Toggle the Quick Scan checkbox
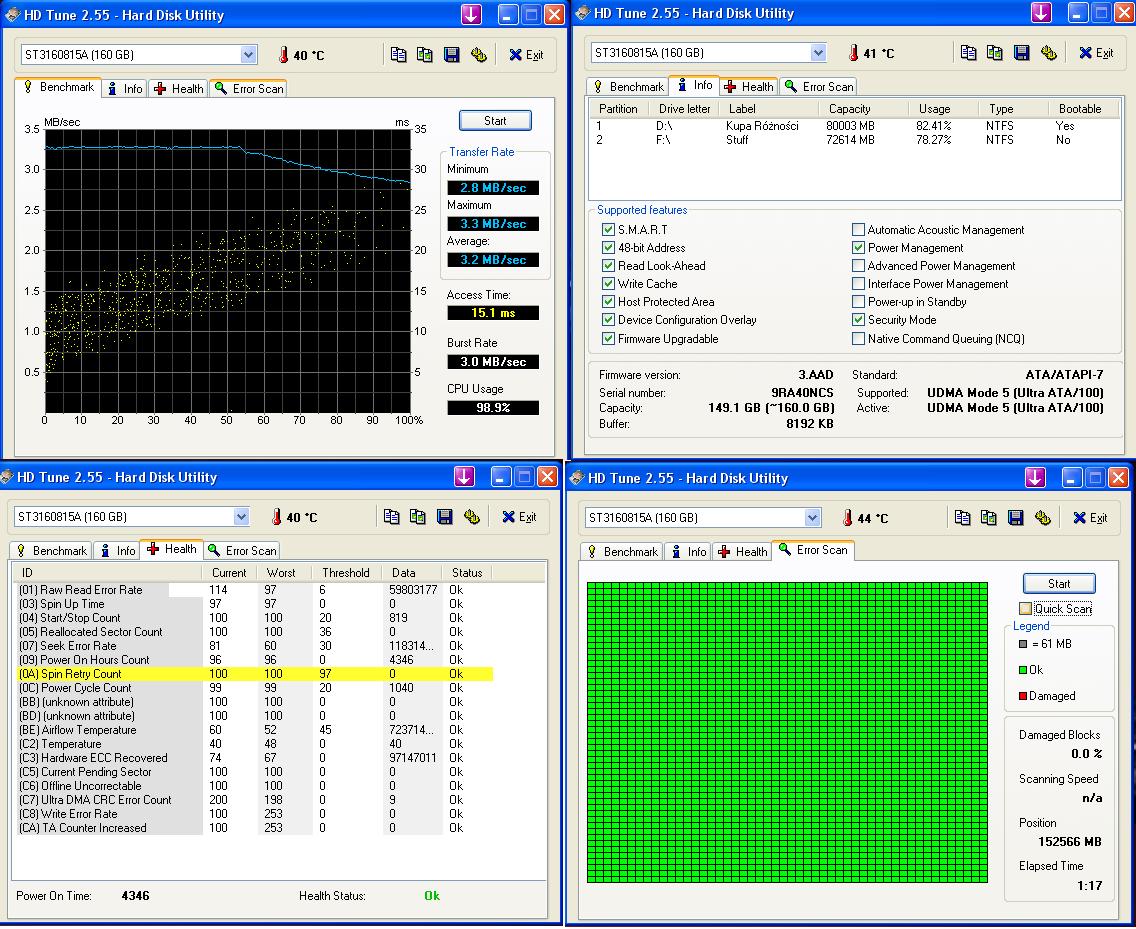The height and width of the screenshot is (929, 1136). [1025, 609]
